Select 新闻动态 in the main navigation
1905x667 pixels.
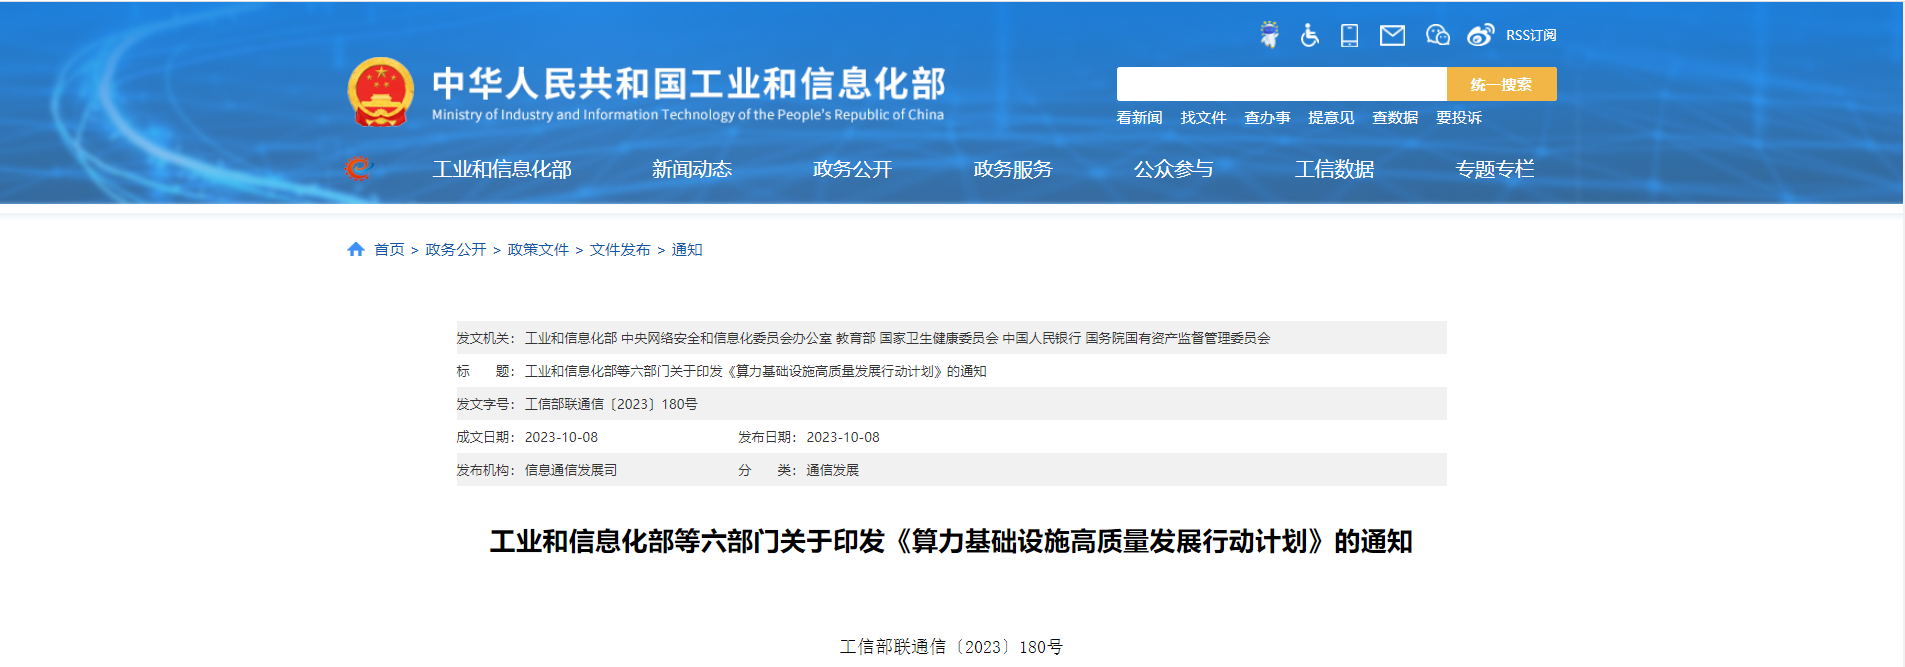692,169
